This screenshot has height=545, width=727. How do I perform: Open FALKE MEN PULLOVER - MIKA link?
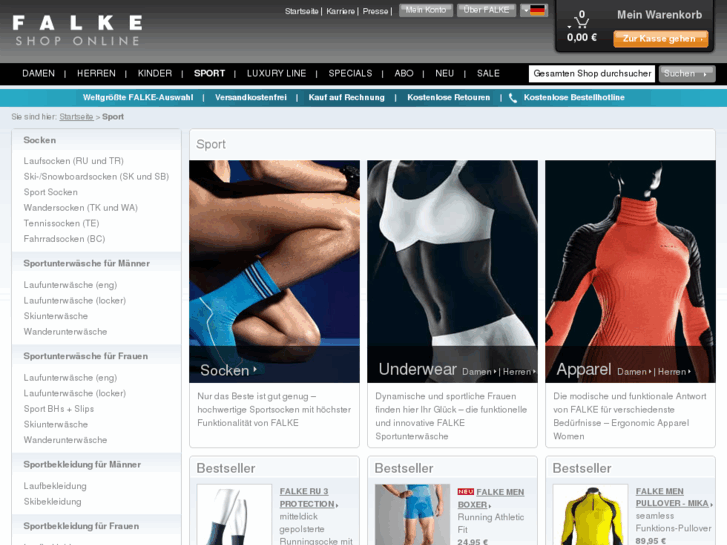tap(672, 497)
